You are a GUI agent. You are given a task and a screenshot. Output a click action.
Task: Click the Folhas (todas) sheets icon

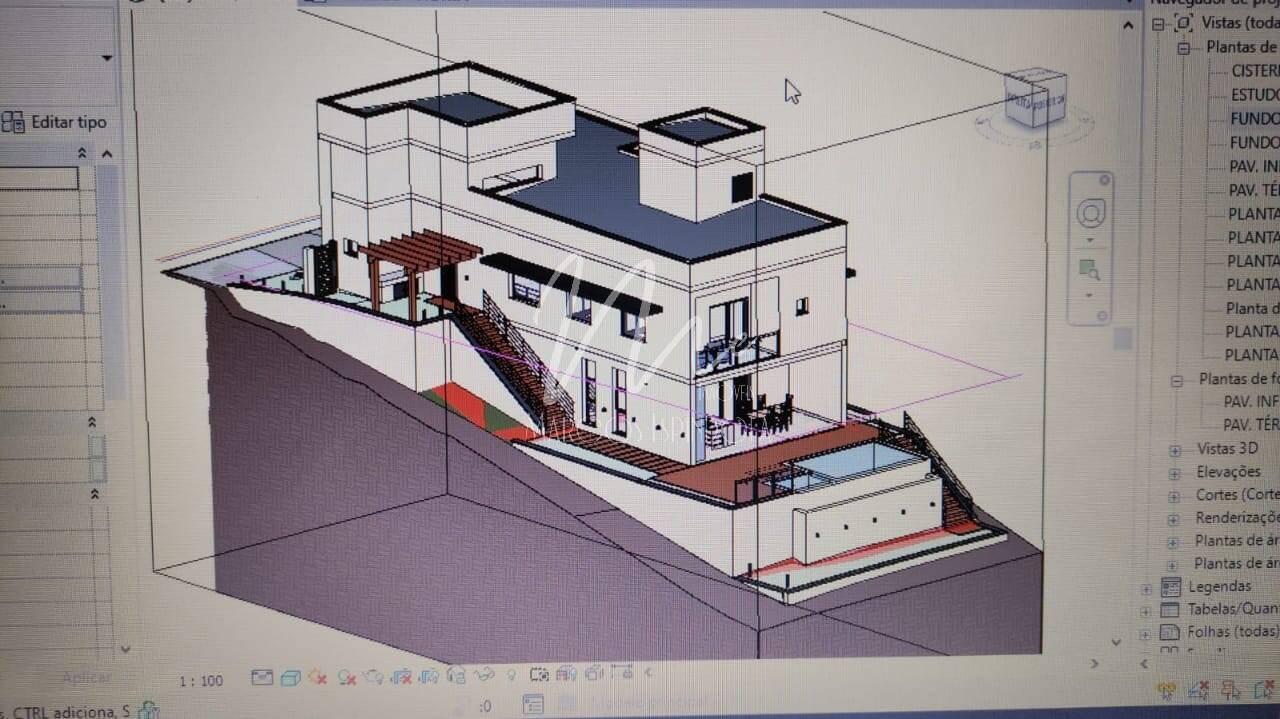pos(1170,632)
